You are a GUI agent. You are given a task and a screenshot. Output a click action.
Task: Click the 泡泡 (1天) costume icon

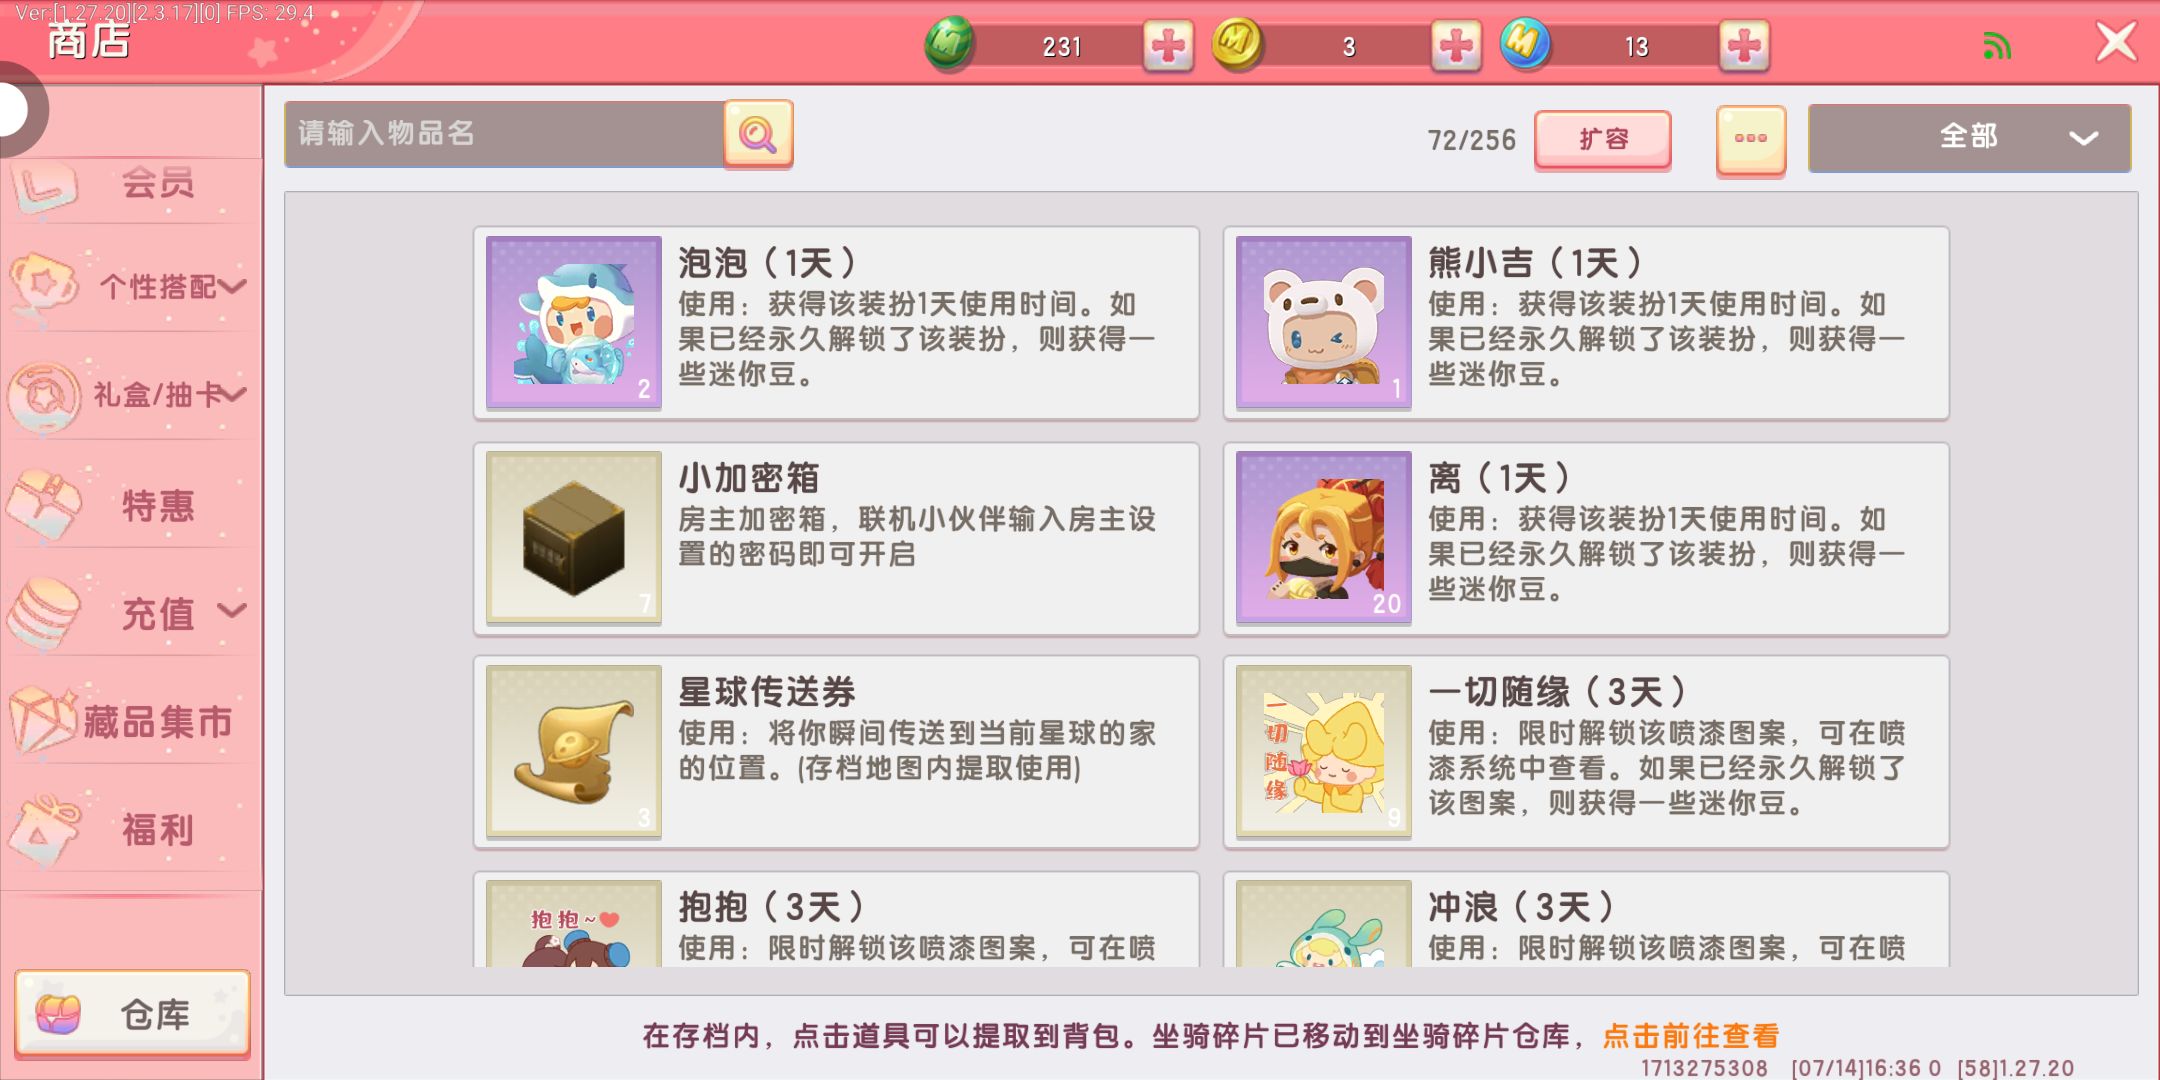click(x=573, y=322)
